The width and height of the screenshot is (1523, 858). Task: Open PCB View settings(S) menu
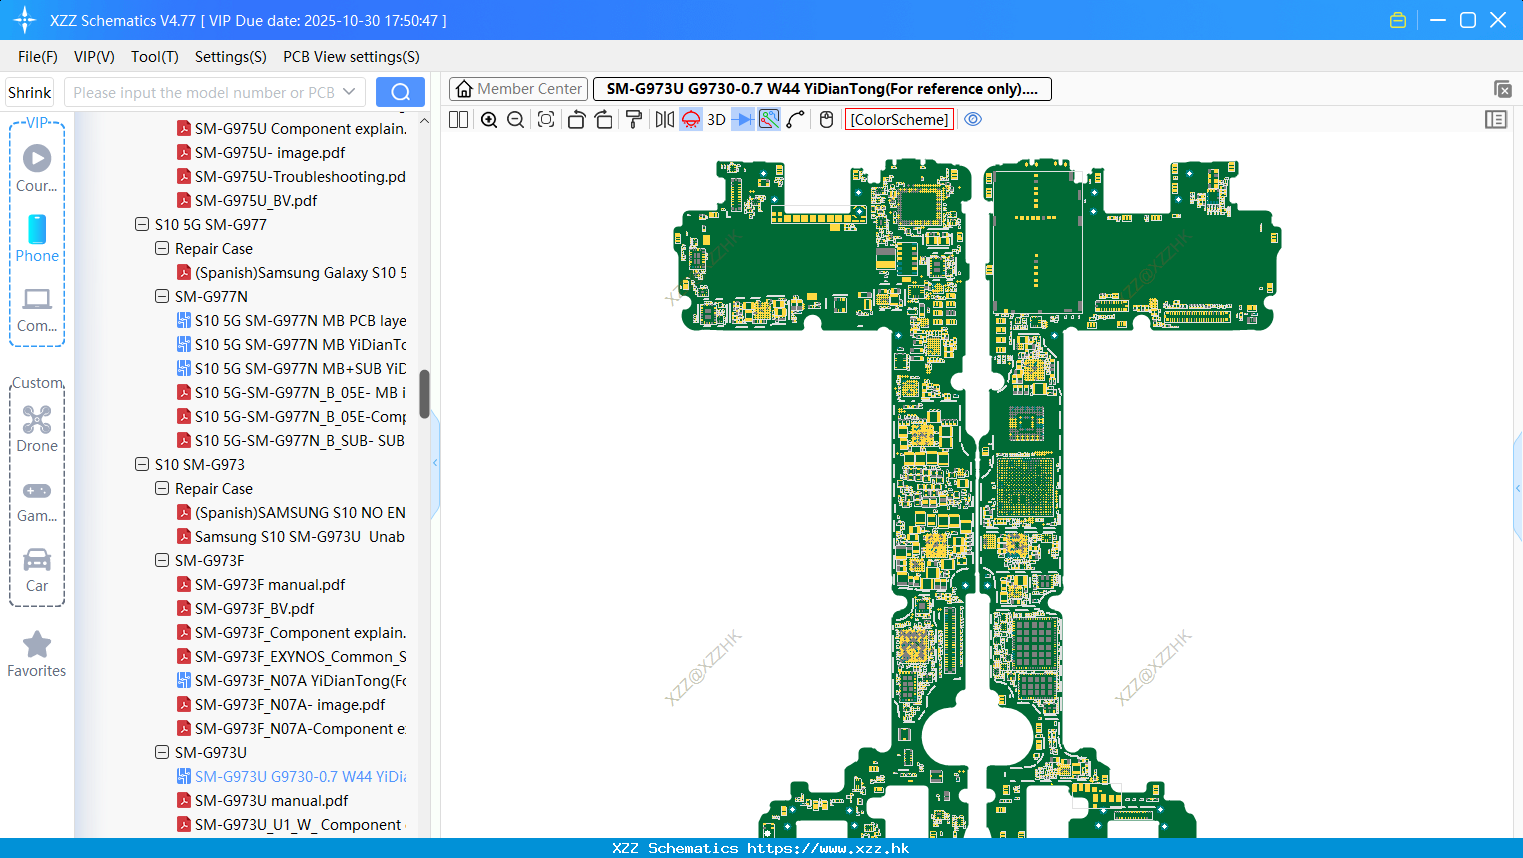click(x=351, y=57)
